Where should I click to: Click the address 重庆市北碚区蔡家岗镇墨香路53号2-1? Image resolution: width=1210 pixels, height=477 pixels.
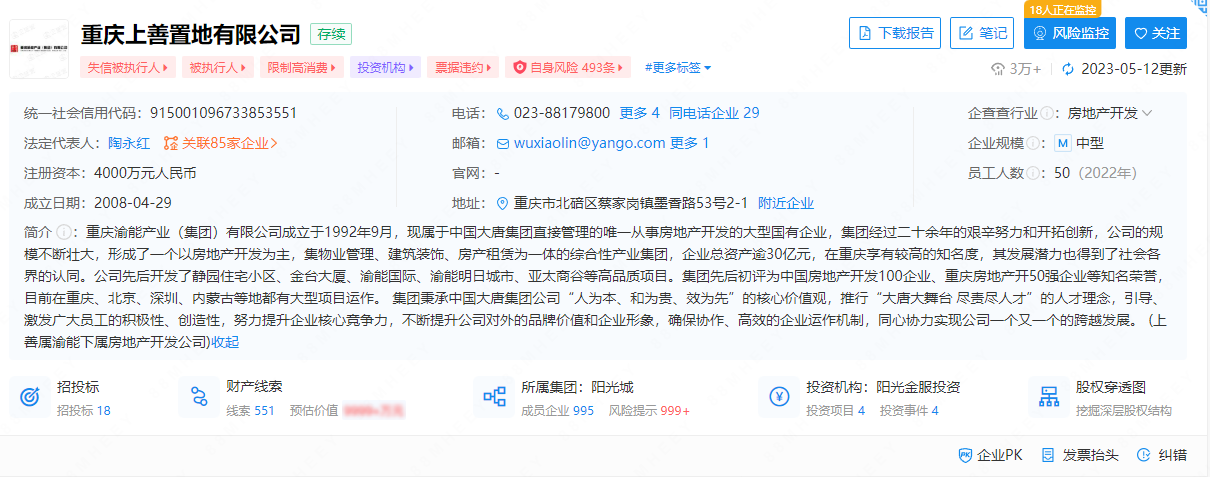[631, 203]
